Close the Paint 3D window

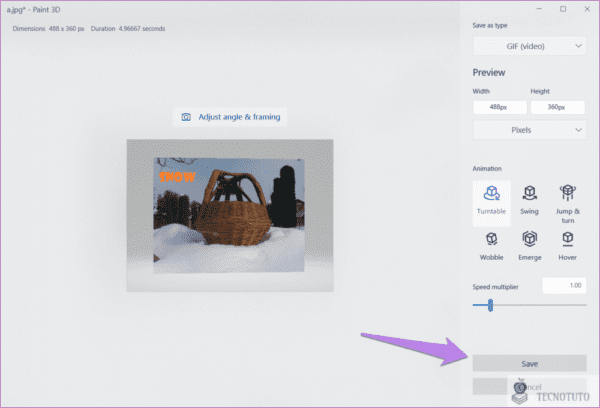pyautogui.click(x=587, y=9)
